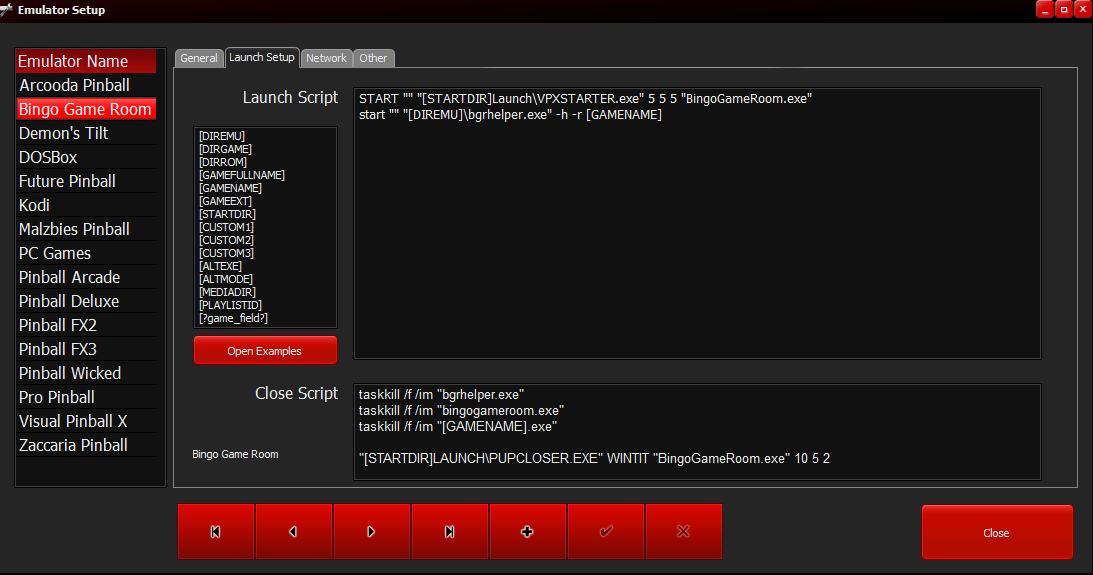Click the X cancel edit icon
The height and width of the screenshot is (575, 1093).
(684, 532)
